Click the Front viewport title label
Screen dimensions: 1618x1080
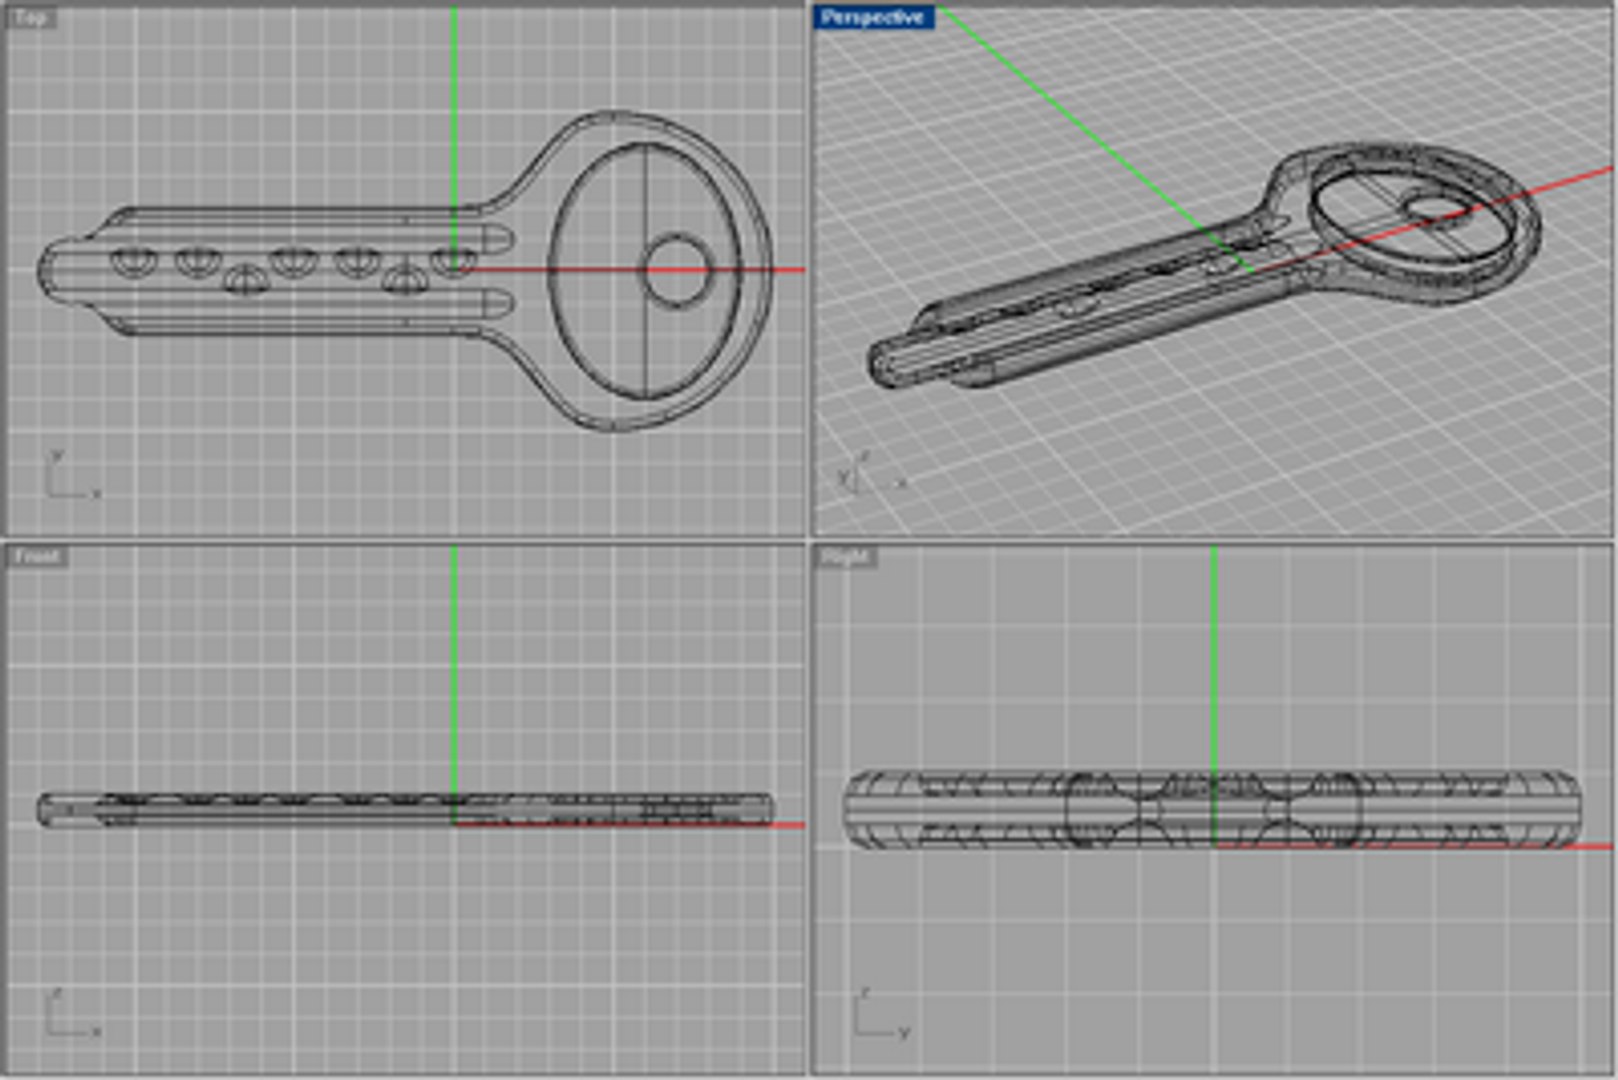click(37, 555)
